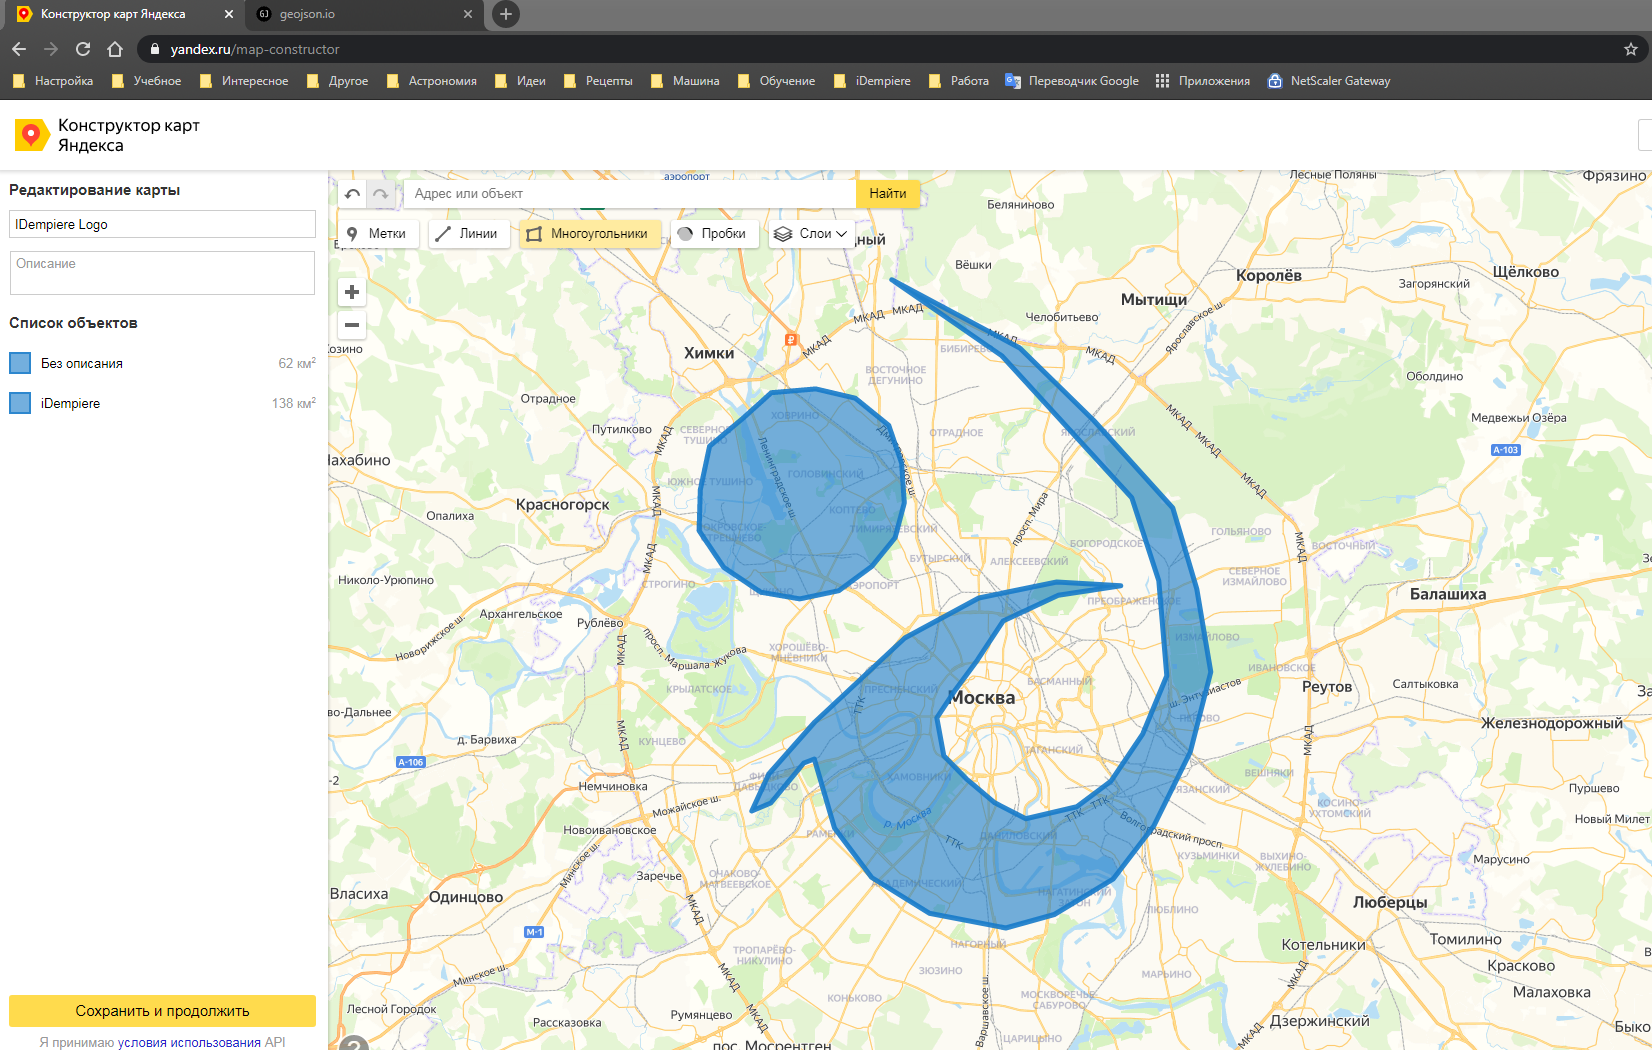Click the blue swatch beside iDempiere
The height and width of the screenshot is (1050, 1652).
click(x=20, y=403)
